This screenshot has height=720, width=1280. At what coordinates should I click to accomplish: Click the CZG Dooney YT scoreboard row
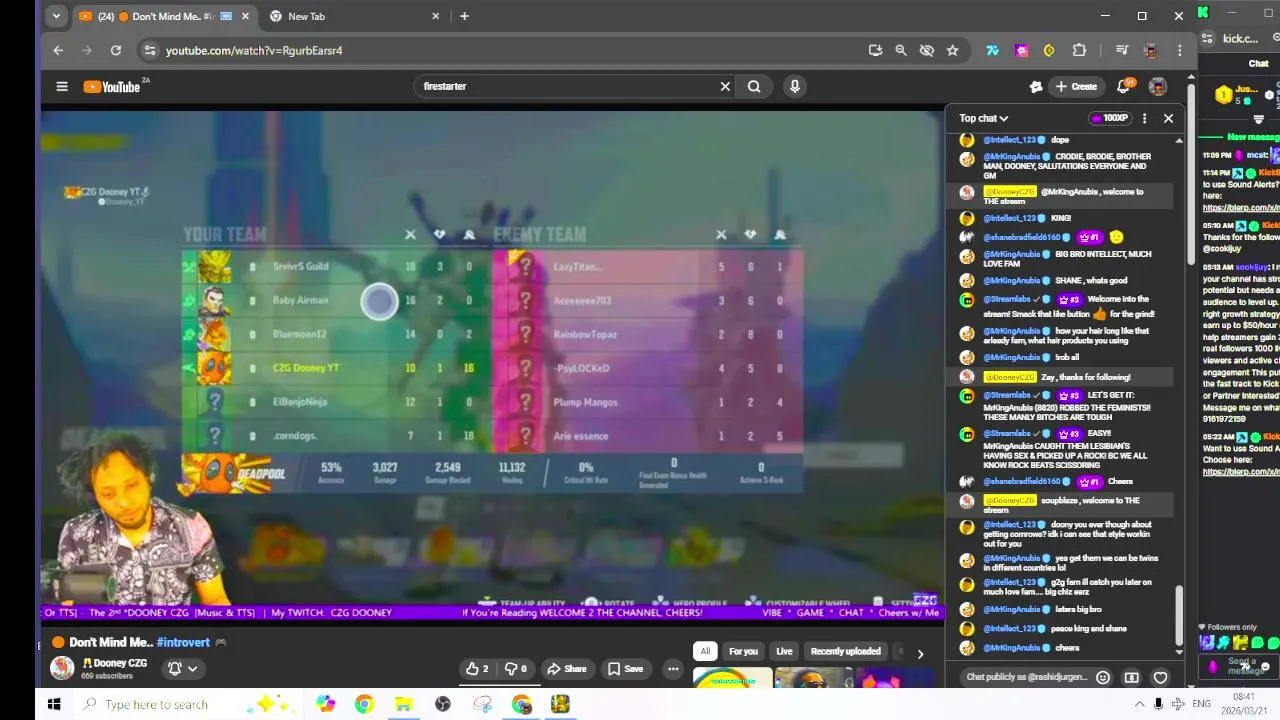point(336,368)
